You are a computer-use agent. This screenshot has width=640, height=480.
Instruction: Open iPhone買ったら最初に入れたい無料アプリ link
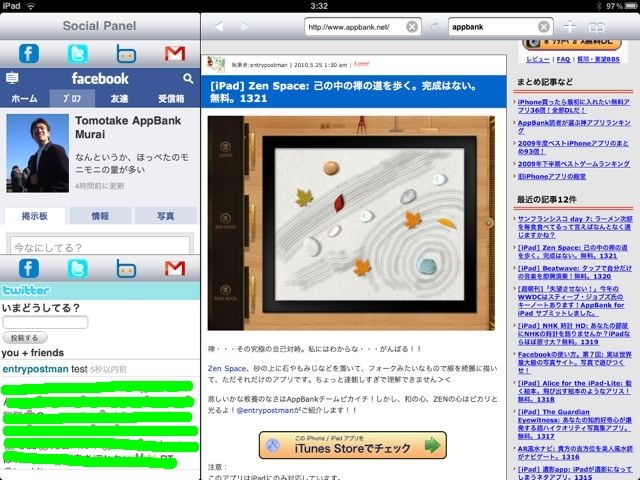pos(573,106)
